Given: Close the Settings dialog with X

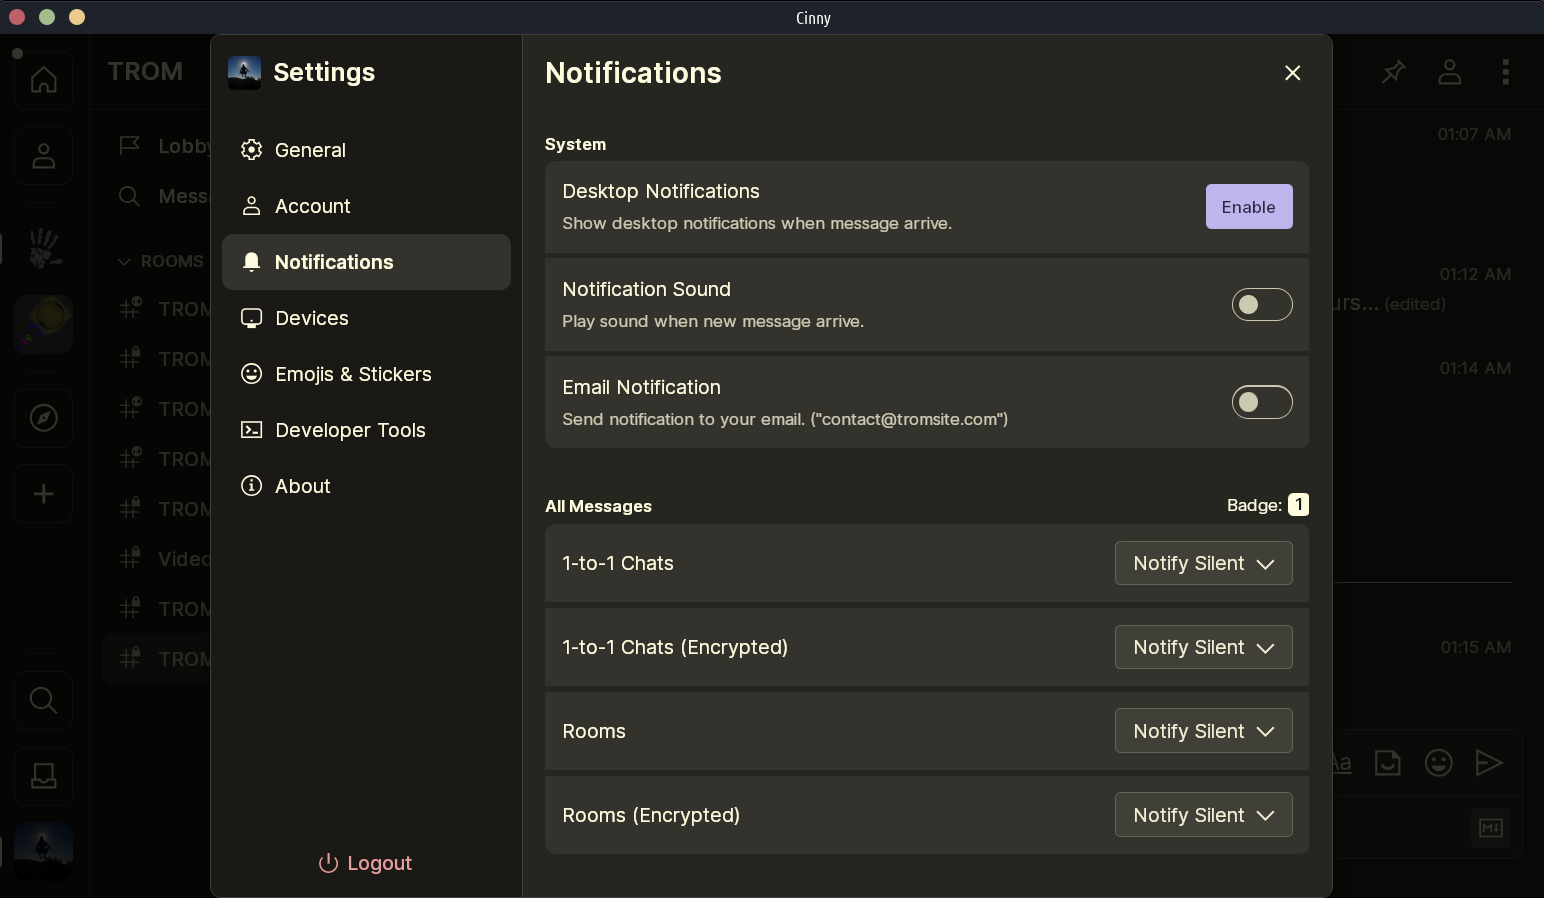Looking at the screenshot, I should (1292, 73).
